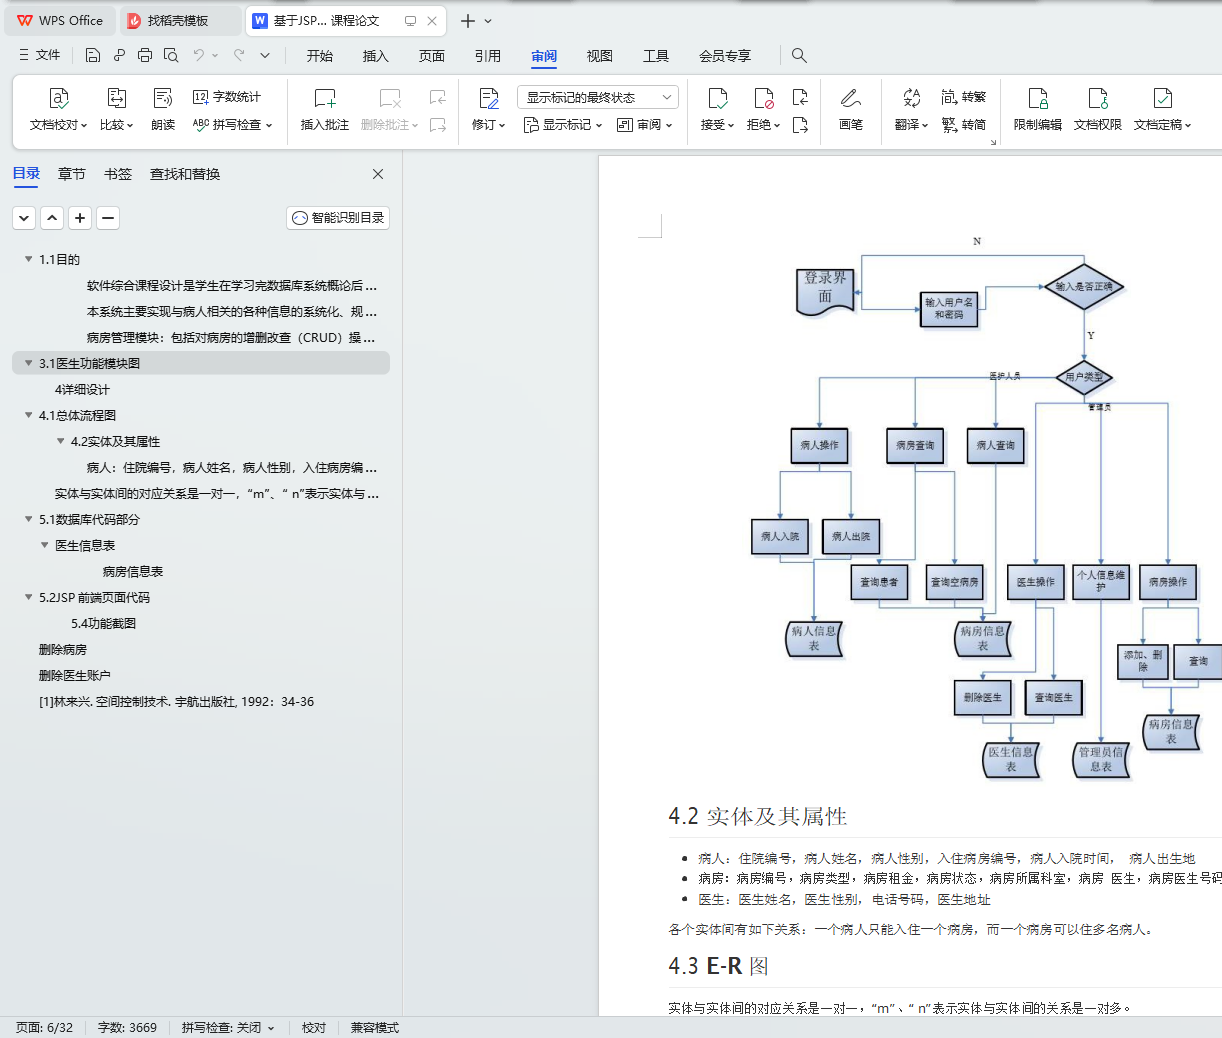This screenshot has width=1222, height=1038.
Task: Open the 文件 menu
Action: [39, 55]
